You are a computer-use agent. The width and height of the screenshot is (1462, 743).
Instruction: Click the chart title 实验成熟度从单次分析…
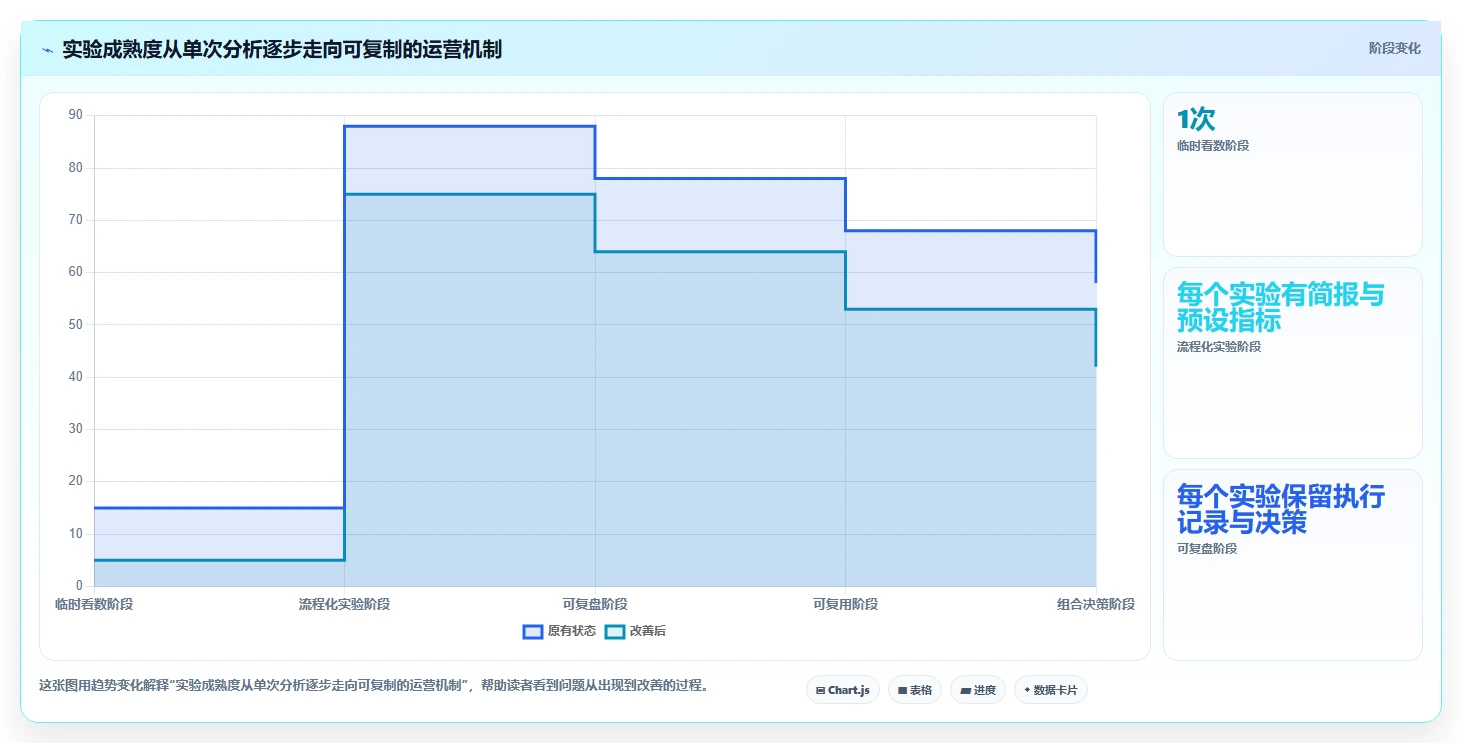[282, 49]
